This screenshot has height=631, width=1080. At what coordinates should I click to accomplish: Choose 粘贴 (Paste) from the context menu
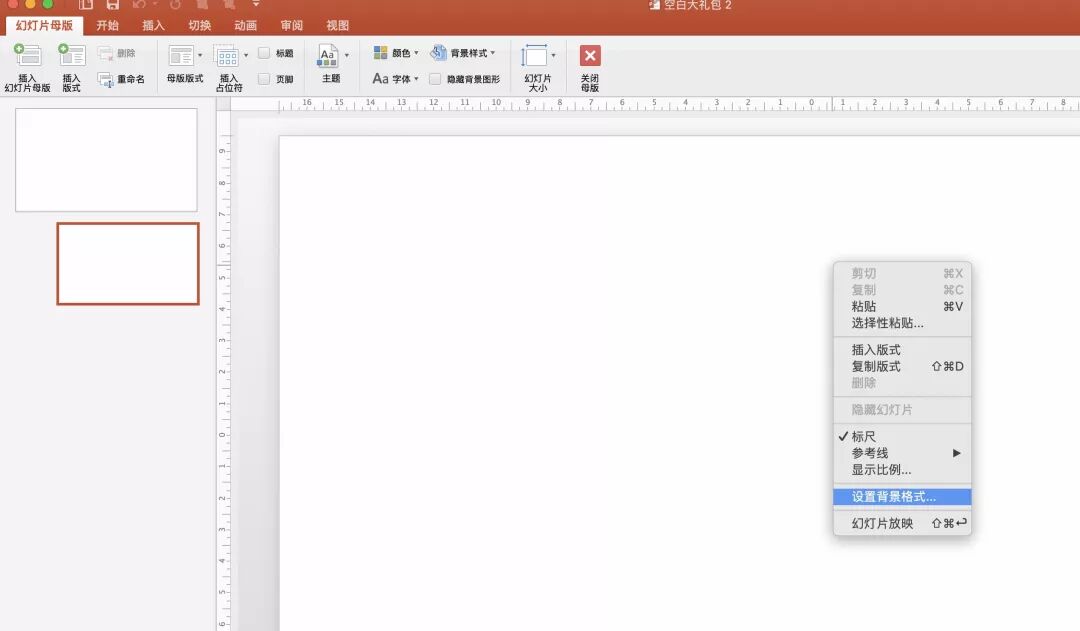click(902, 307)
